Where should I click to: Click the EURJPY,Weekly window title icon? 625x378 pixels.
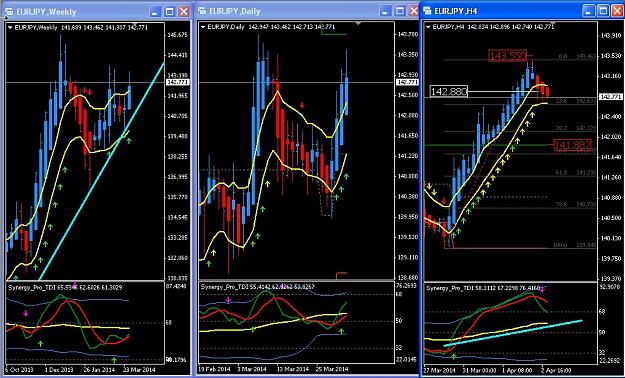point(10,12)
